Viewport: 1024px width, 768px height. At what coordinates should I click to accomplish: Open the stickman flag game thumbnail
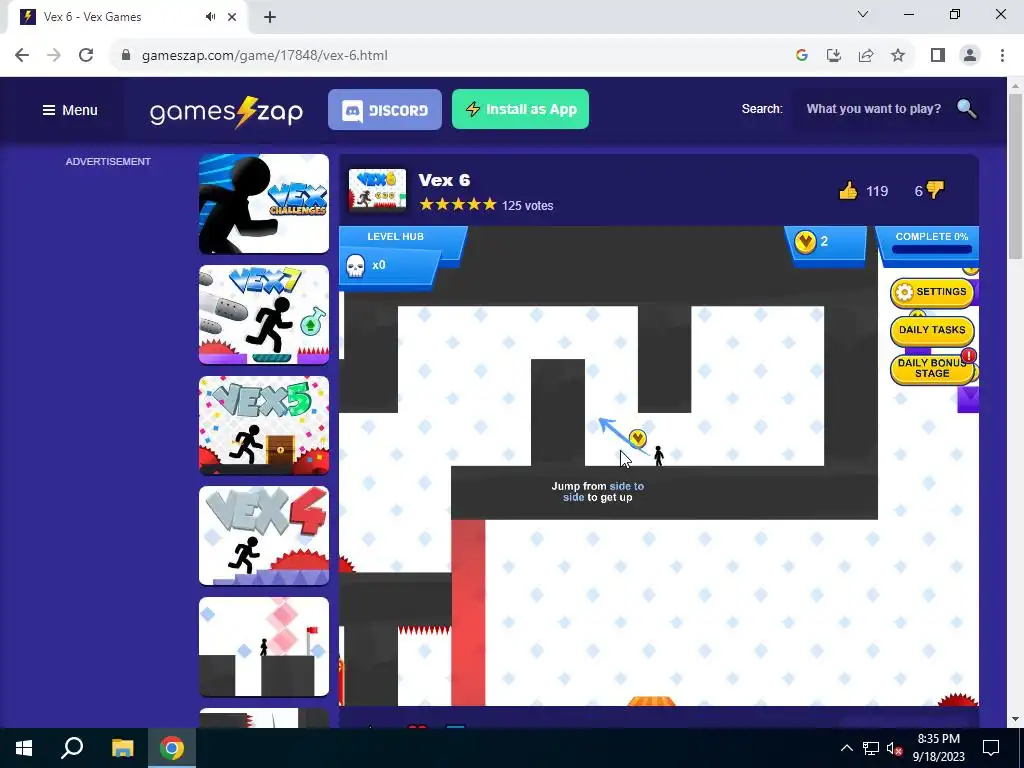tap(264, 647)
